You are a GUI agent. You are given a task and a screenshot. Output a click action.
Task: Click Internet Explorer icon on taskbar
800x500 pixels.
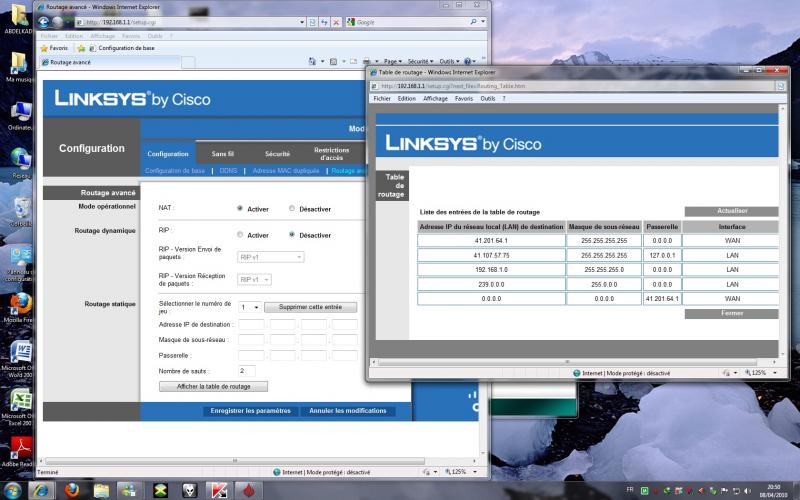point(41,490)
